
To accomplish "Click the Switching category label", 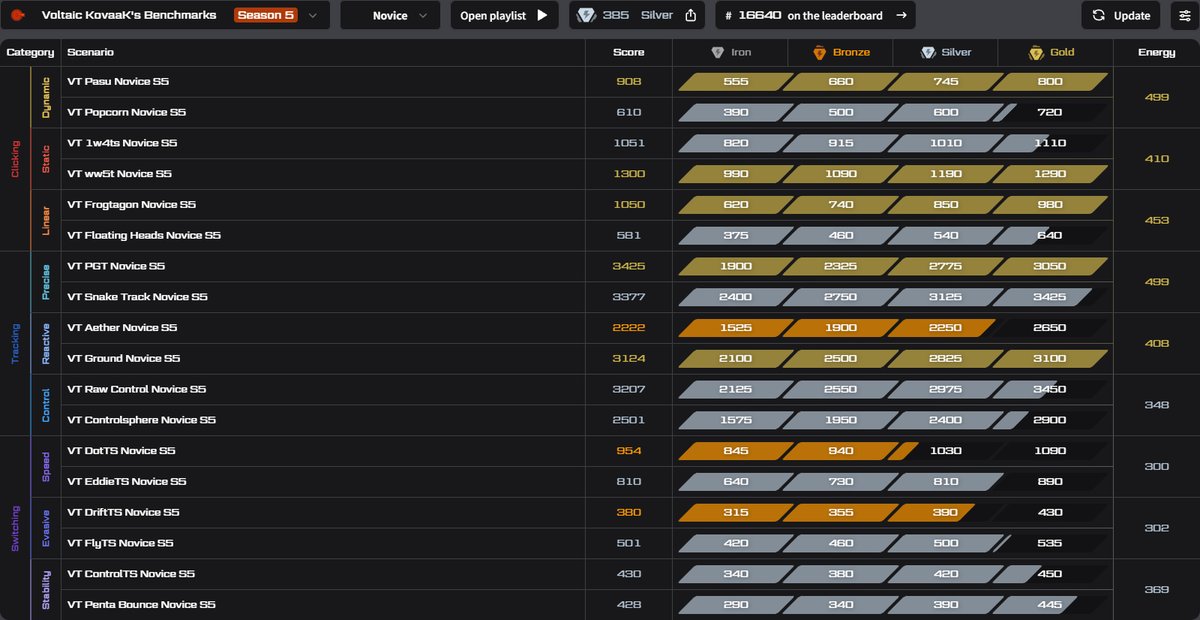I will (15, 527).
